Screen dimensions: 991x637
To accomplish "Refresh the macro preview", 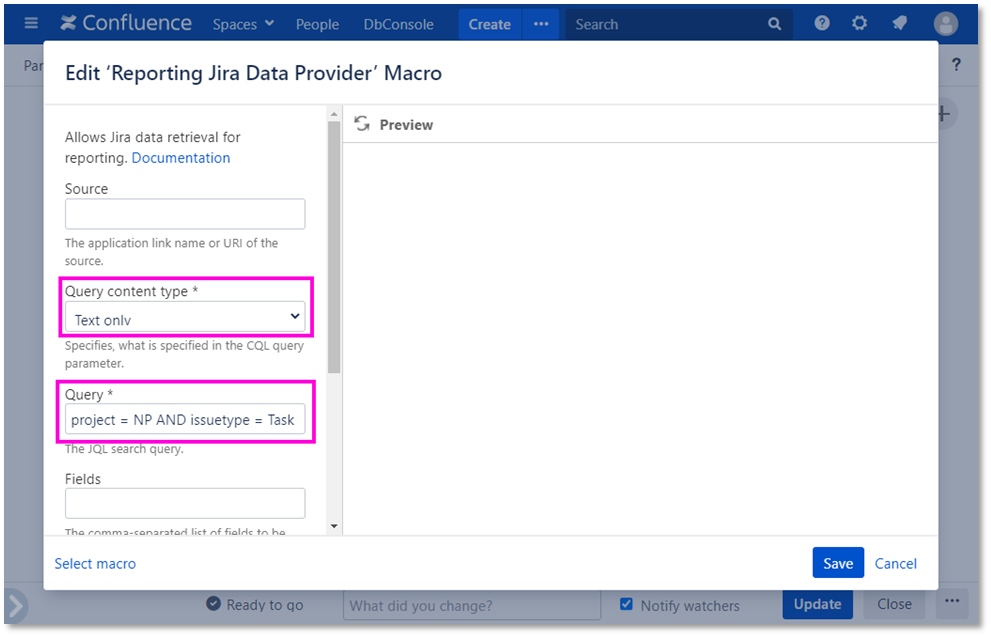I will pos(362,124).
